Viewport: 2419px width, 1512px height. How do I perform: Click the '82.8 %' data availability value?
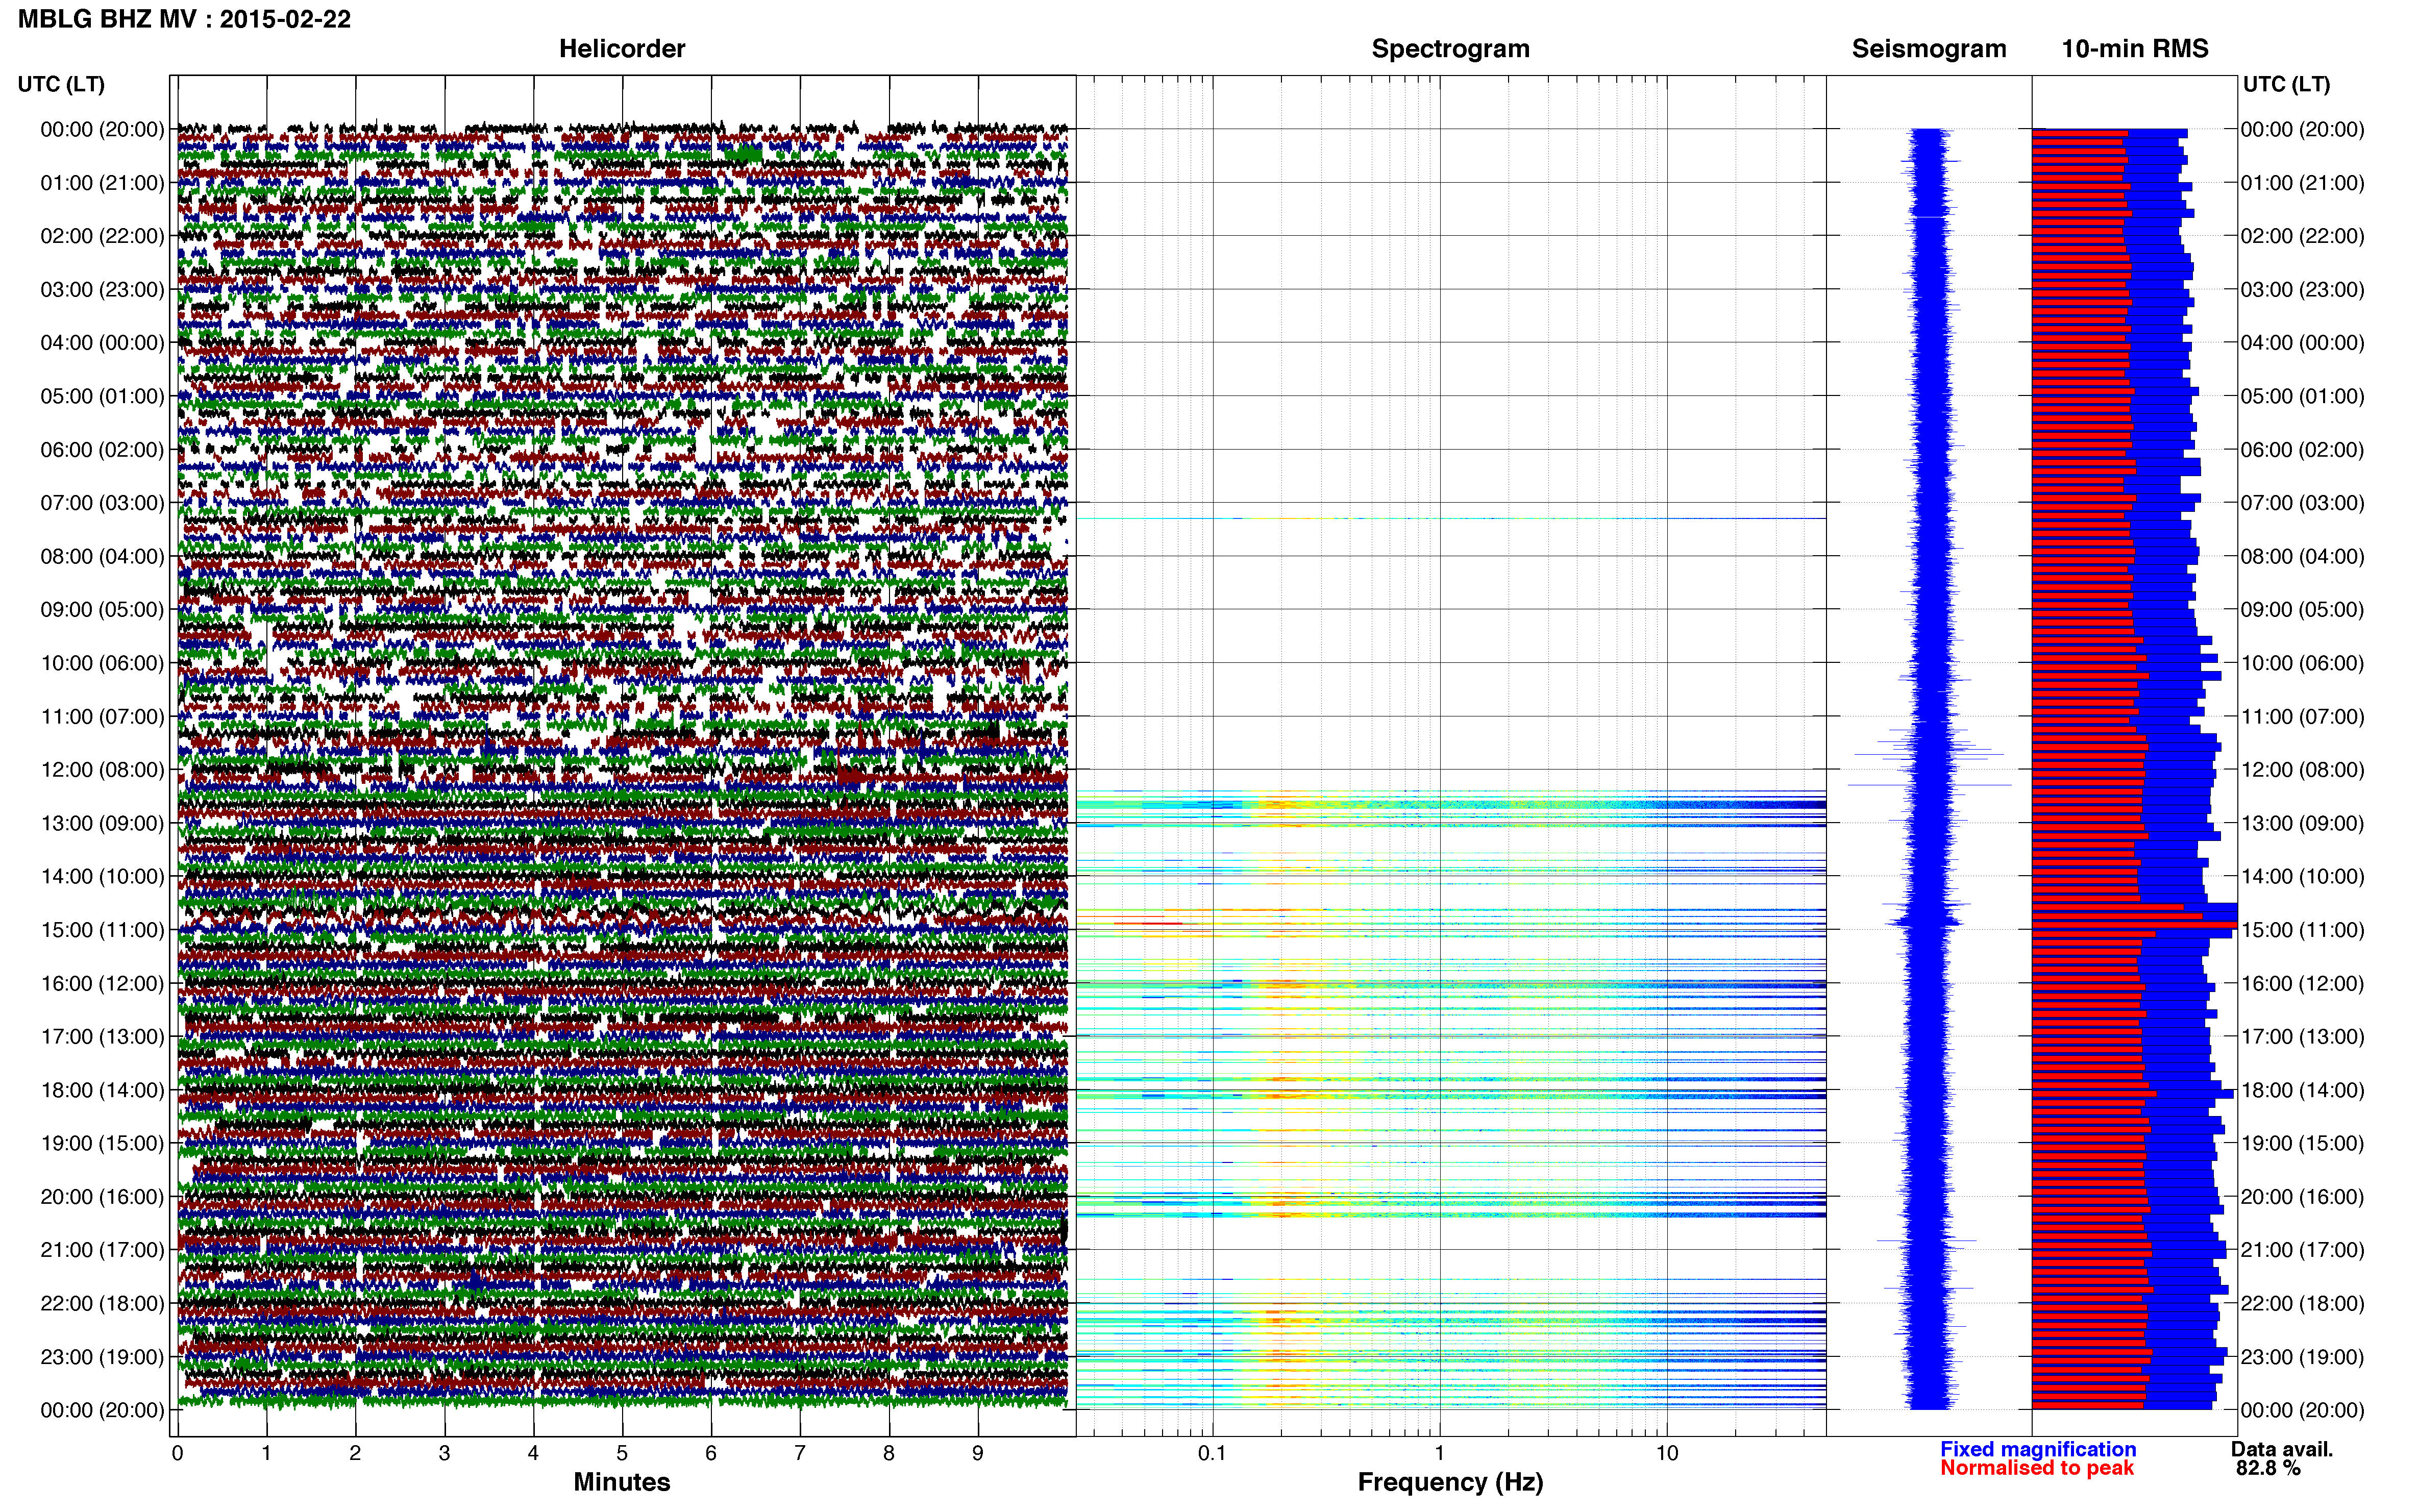2268,1468
